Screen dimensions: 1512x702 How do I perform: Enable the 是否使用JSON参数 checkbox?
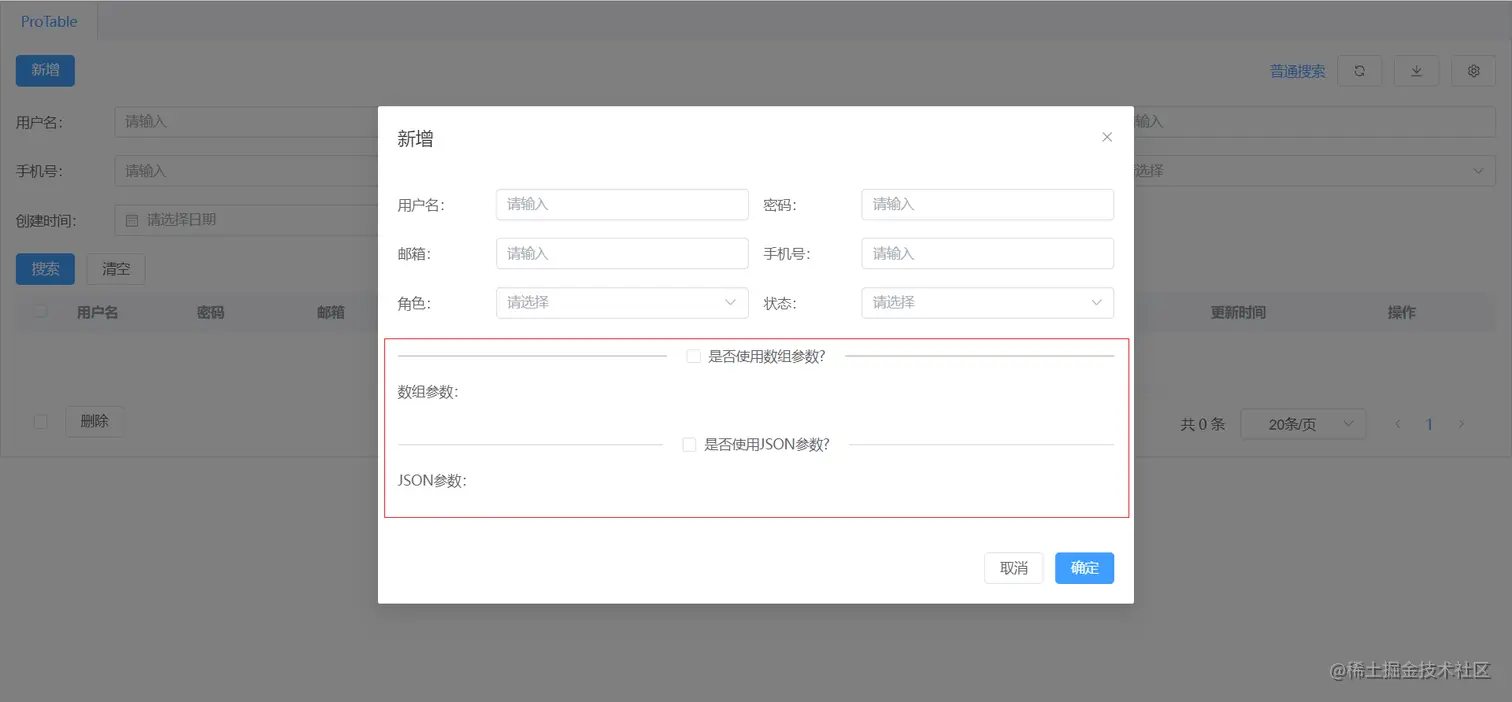689,445
